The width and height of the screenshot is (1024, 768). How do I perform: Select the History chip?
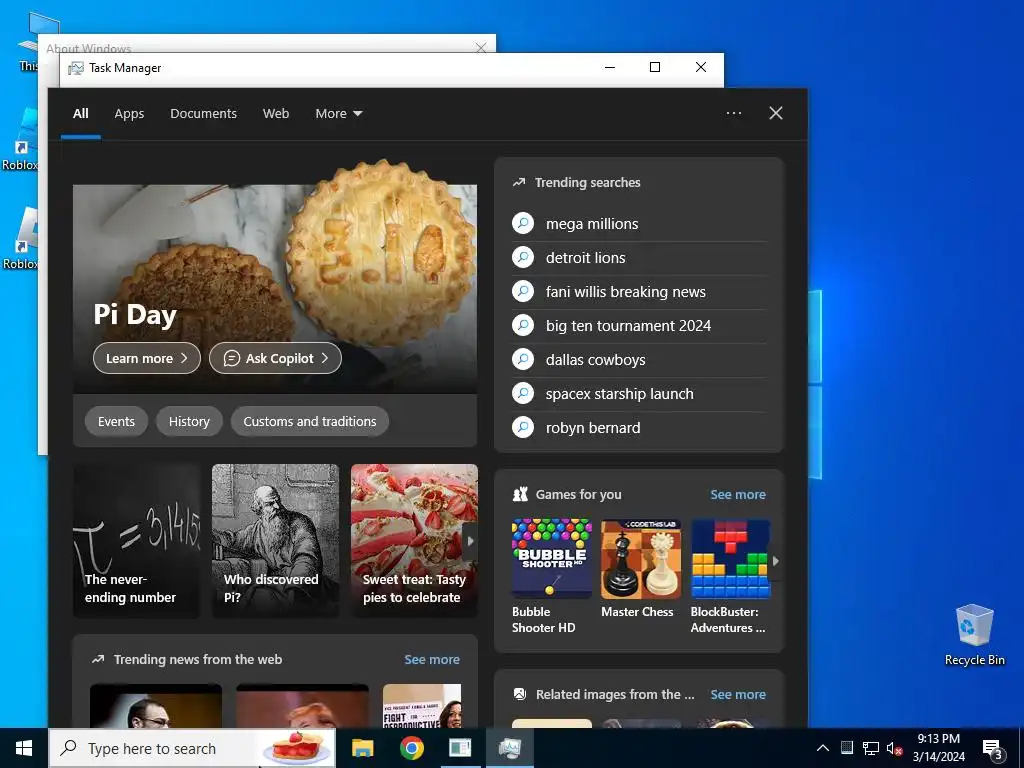(189, 421)
